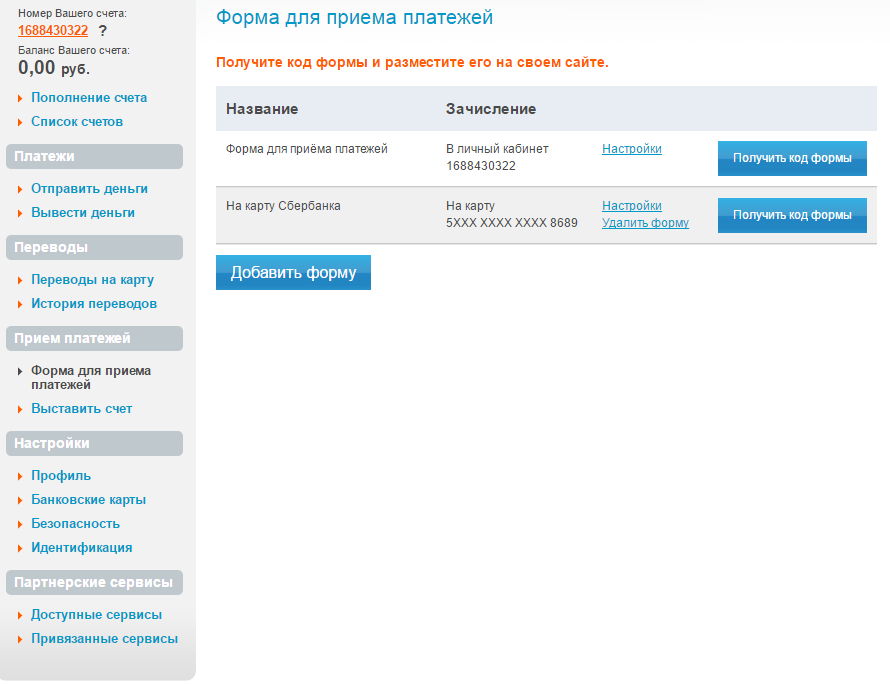The height and width of the screenshot is (684, 890).
Task: Get form code for Форма для приёма платежей
Action: click(x=792, y=158)
